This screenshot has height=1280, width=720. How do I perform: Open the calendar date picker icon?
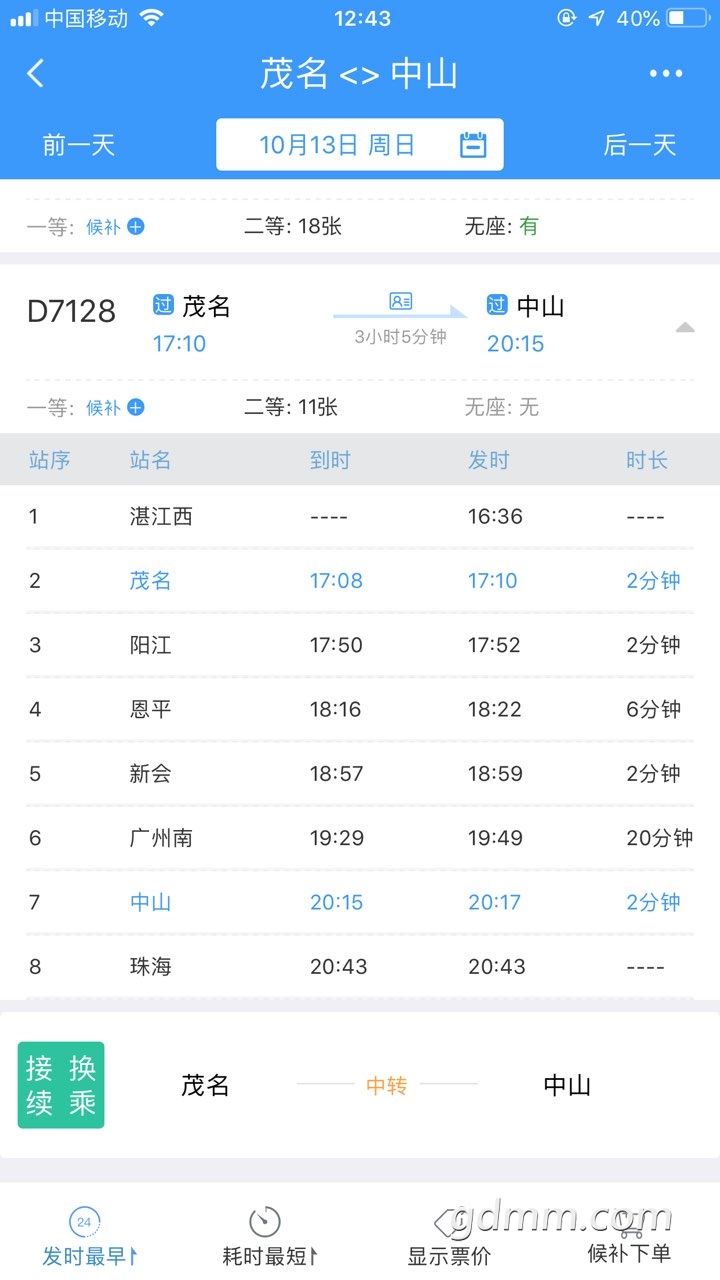[x=473, y=145]
